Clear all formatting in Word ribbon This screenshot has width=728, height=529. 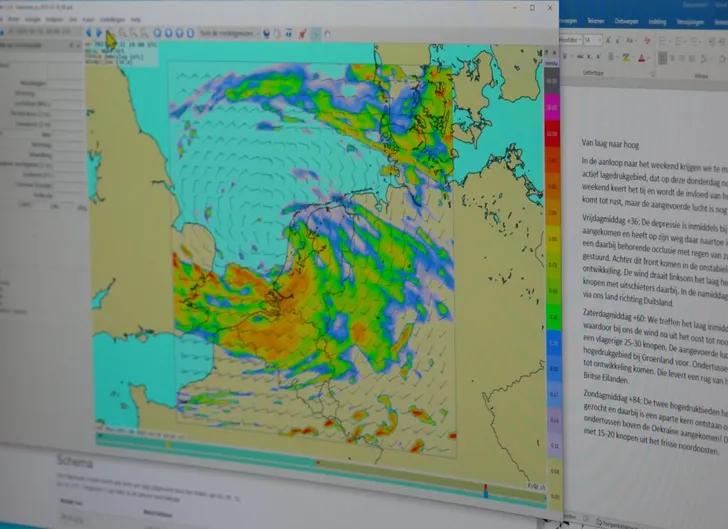649,39
